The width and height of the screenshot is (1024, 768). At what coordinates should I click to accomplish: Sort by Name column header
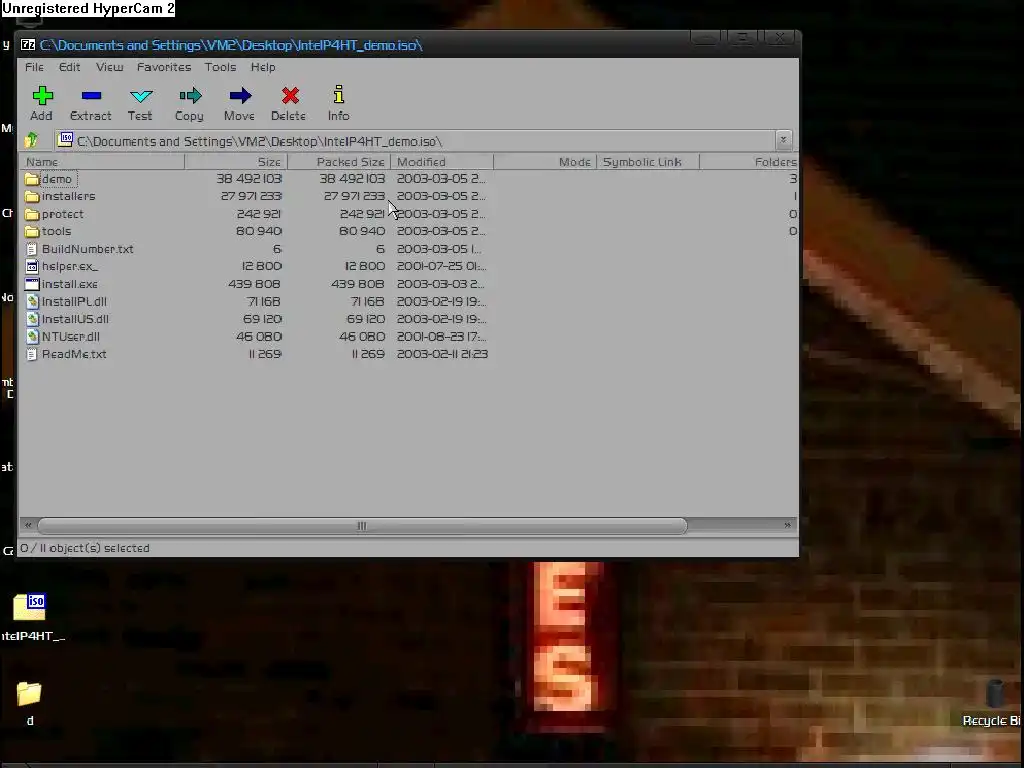click(x=103, y=162)
